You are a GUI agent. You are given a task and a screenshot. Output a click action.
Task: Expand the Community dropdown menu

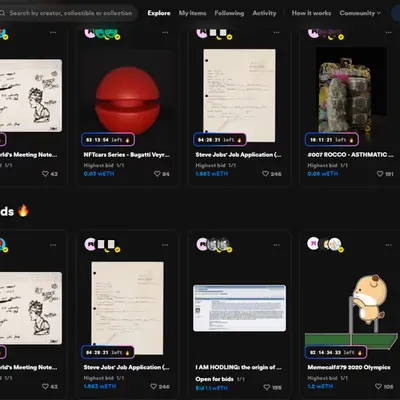(x=360, y=13)
